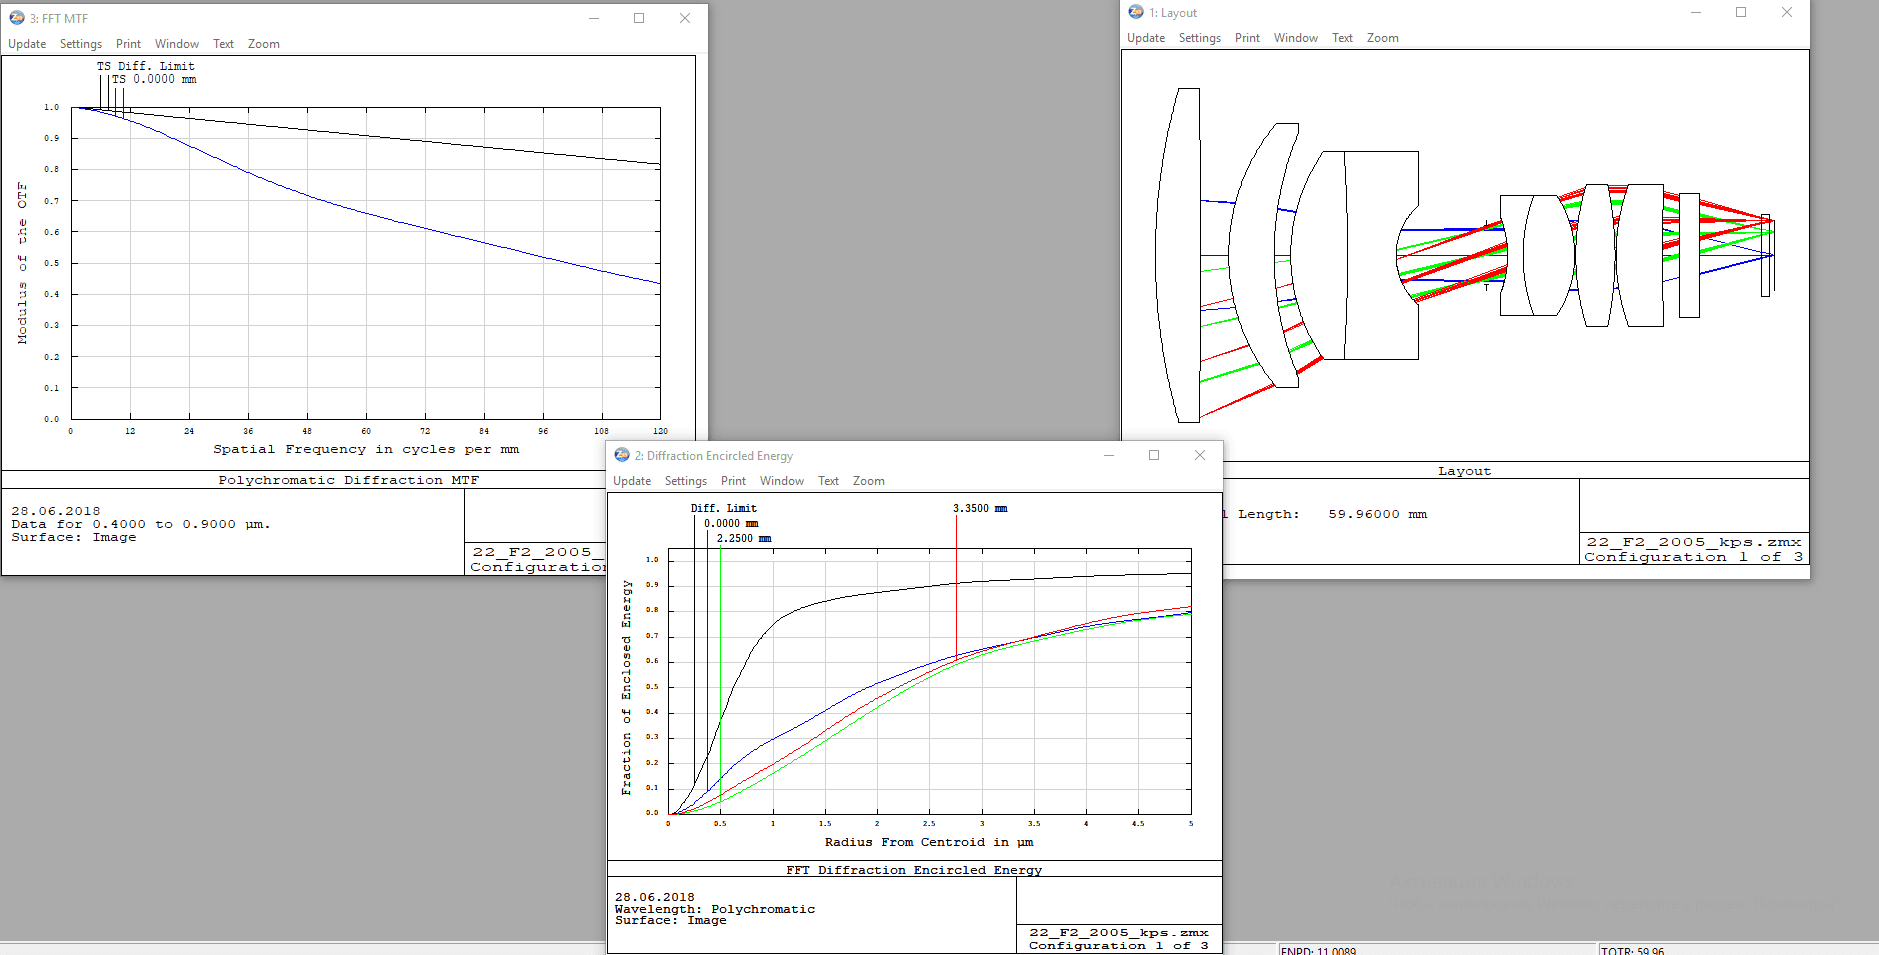Viewport: 1879px width, 955px height.
Task: Open Settings menu in FFT MTF window
Action: click(x=81, y=44)
